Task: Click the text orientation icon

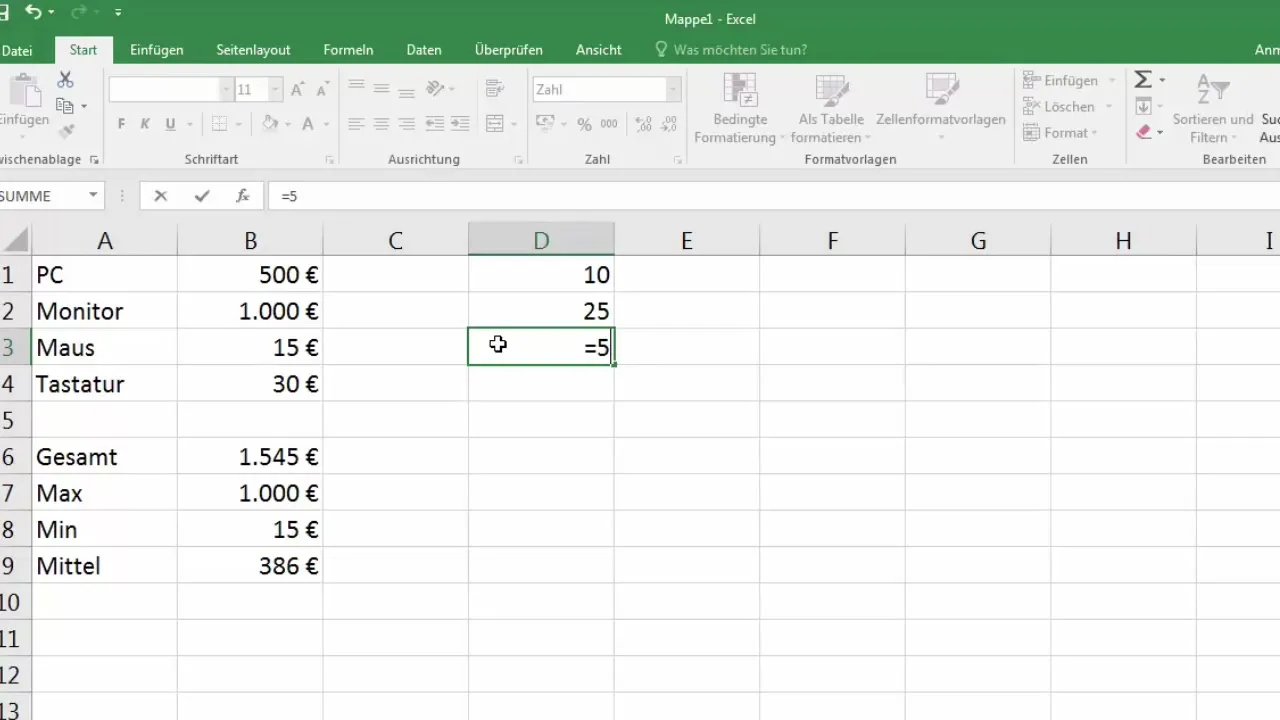Action: 435,89
